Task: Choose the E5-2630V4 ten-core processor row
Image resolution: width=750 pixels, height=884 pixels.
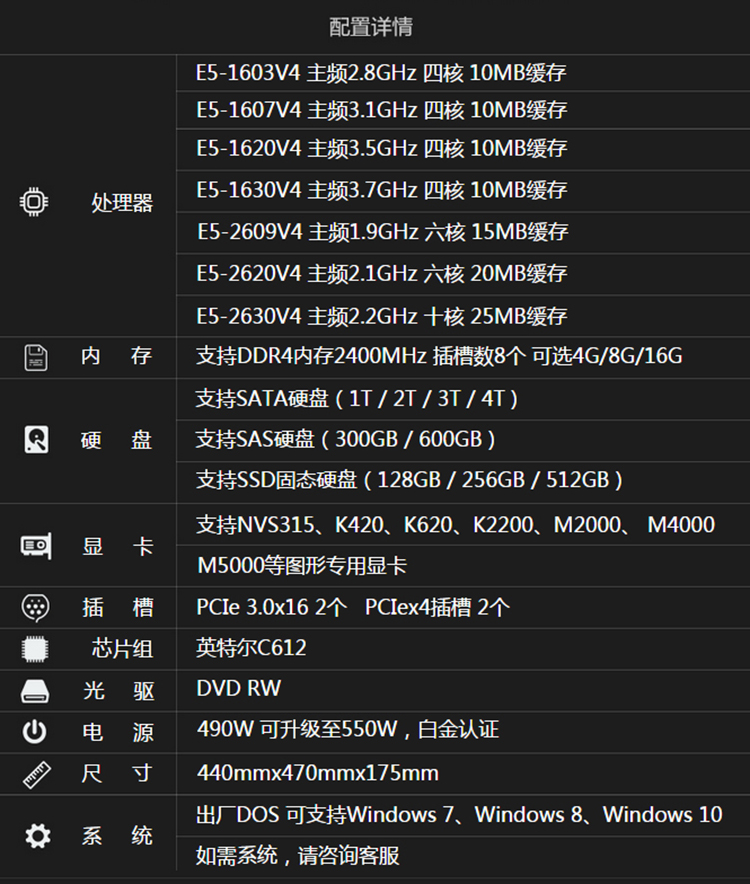Action: 381,317
